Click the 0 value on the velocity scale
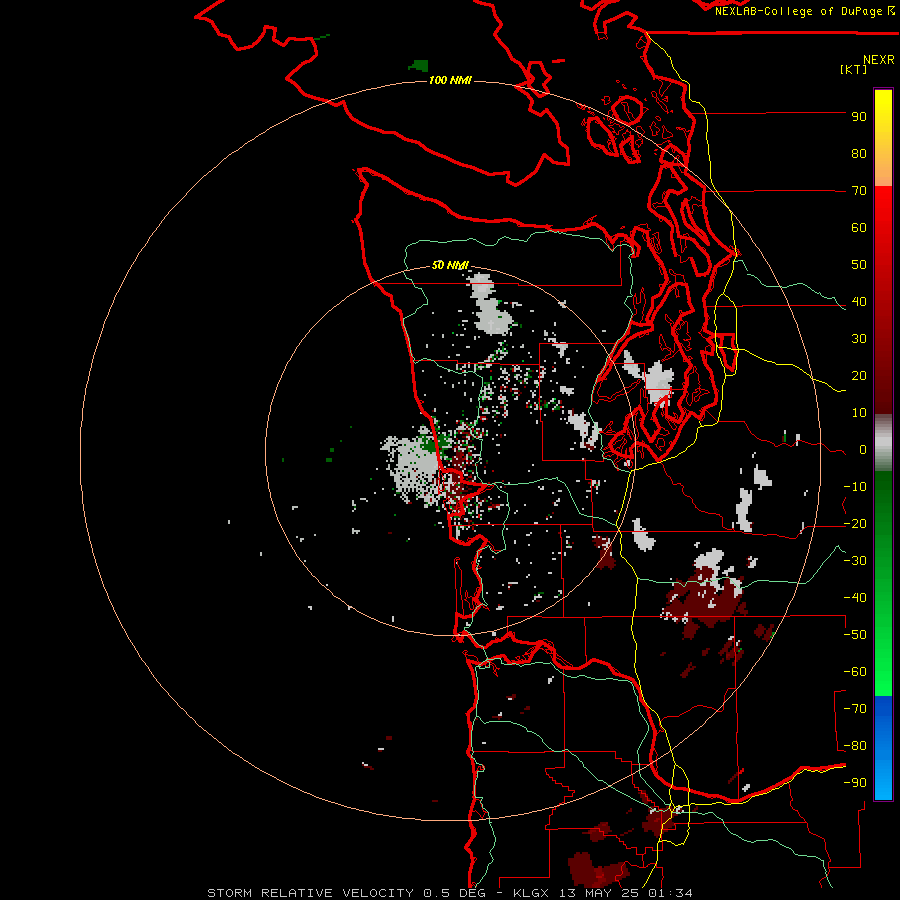The image size is (900, 900). click(x=863, y=450)
